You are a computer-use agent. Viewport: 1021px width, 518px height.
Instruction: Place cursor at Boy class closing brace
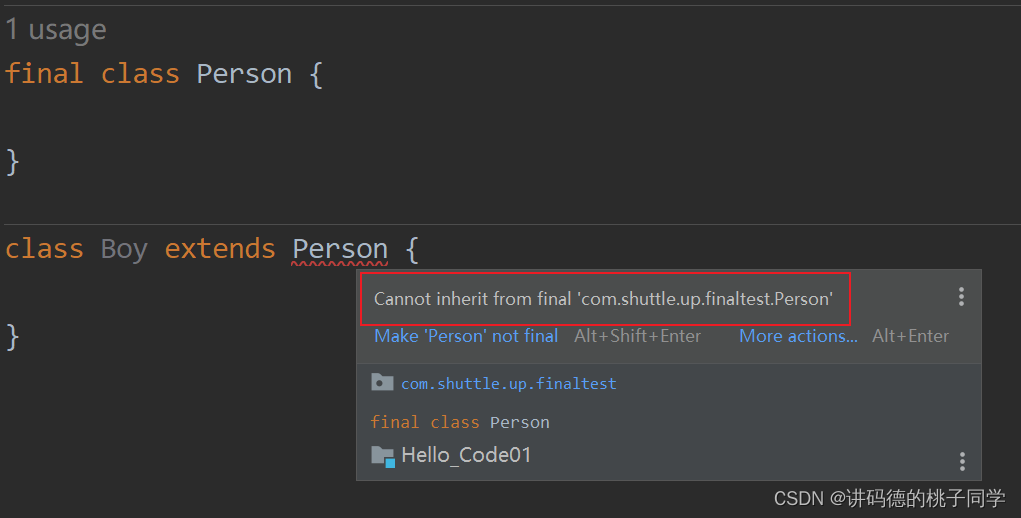tap(12, 336)
